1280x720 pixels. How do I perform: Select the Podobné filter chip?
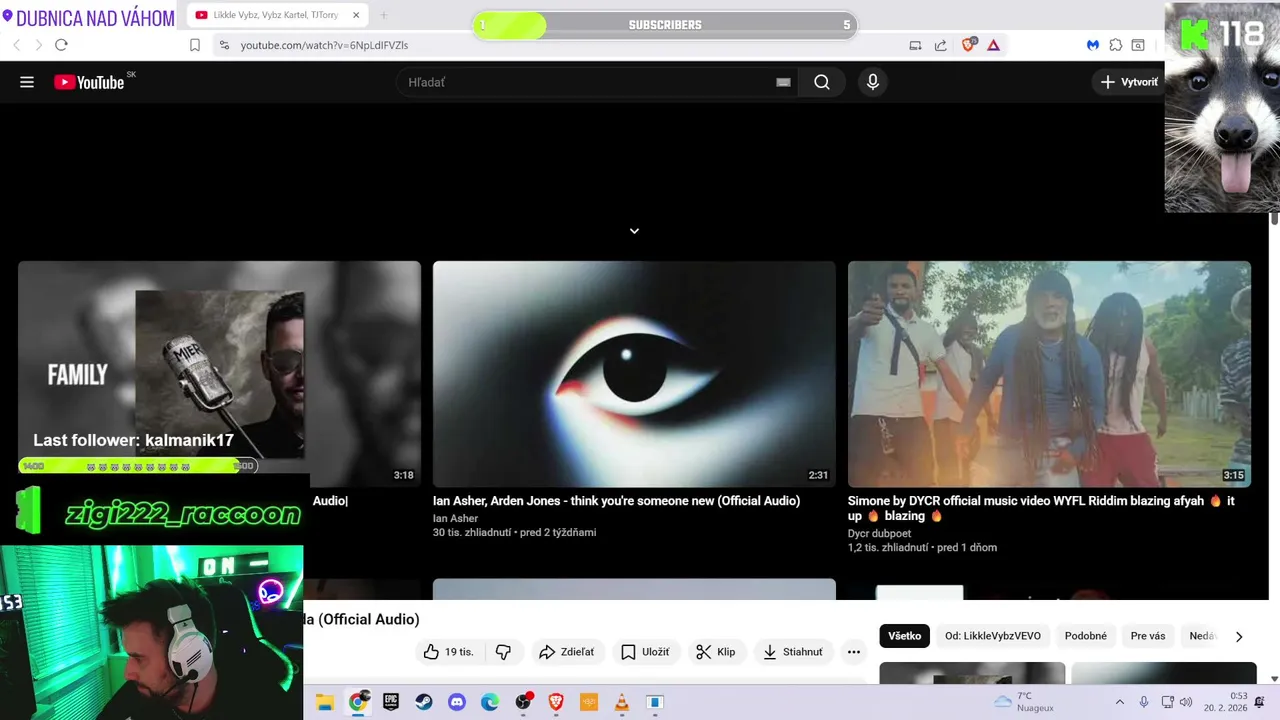[x=1086, y=636]
